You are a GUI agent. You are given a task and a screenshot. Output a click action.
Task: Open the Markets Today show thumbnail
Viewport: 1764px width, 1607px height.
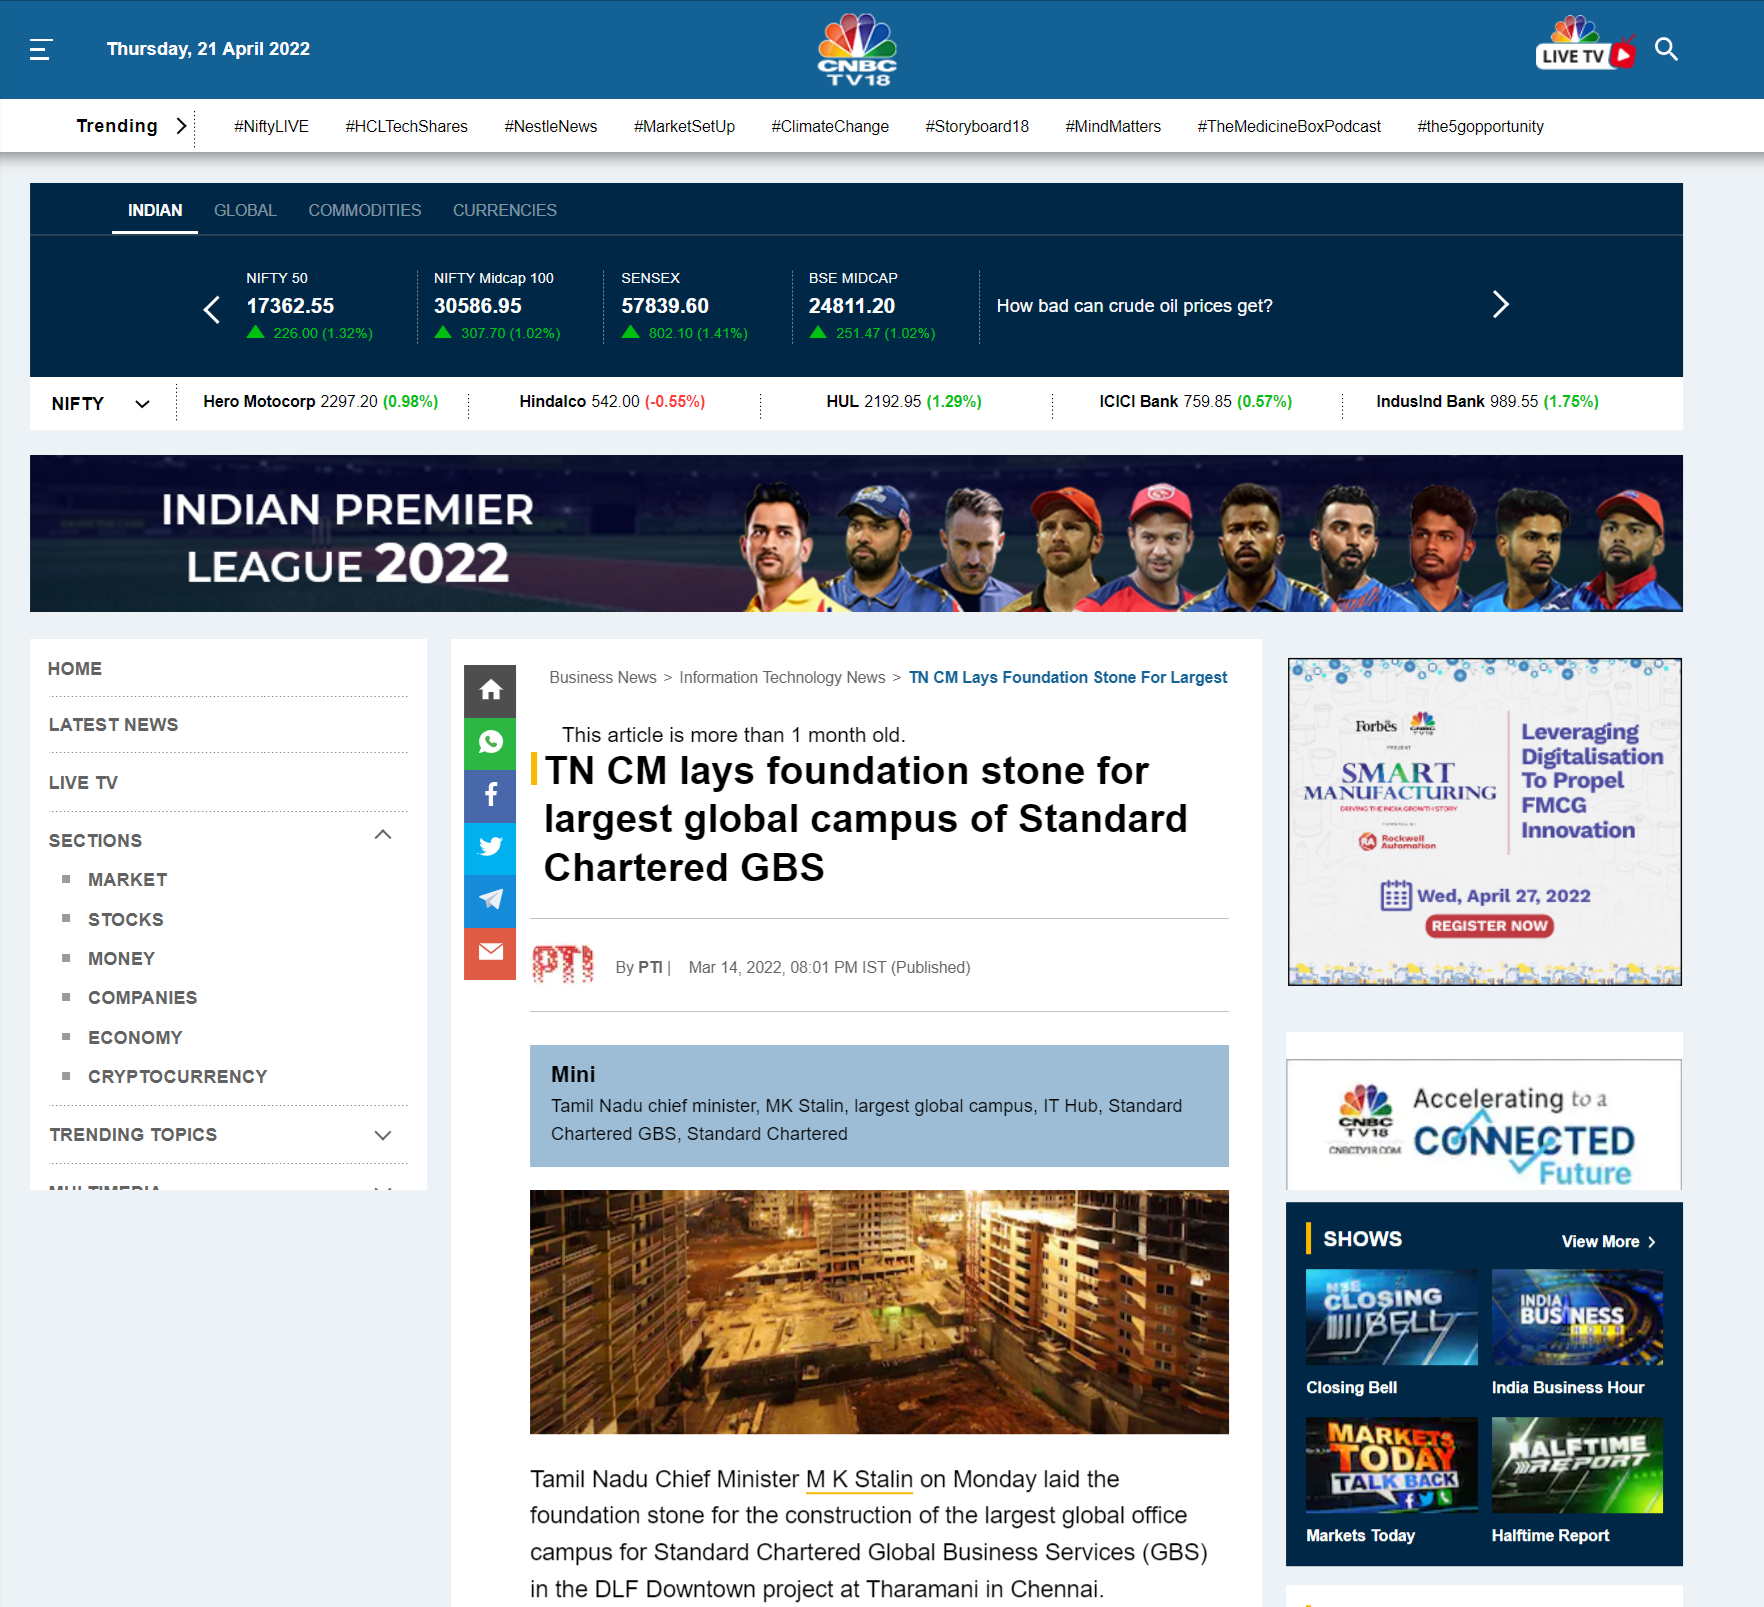1391,1465
